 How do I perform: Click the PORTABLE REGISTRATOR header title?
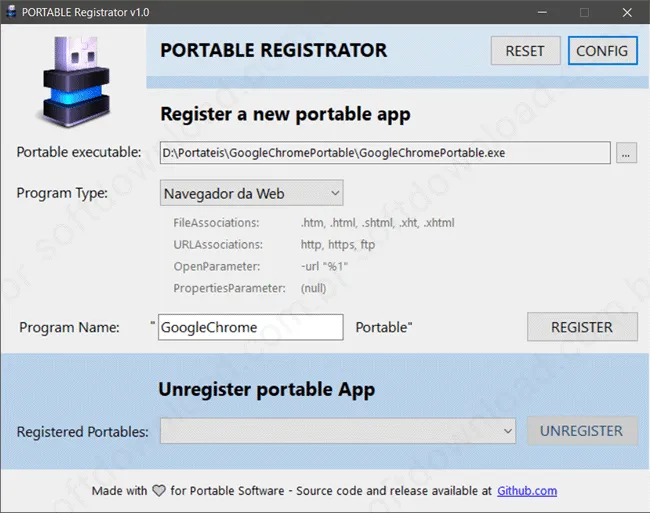(274, 50)
